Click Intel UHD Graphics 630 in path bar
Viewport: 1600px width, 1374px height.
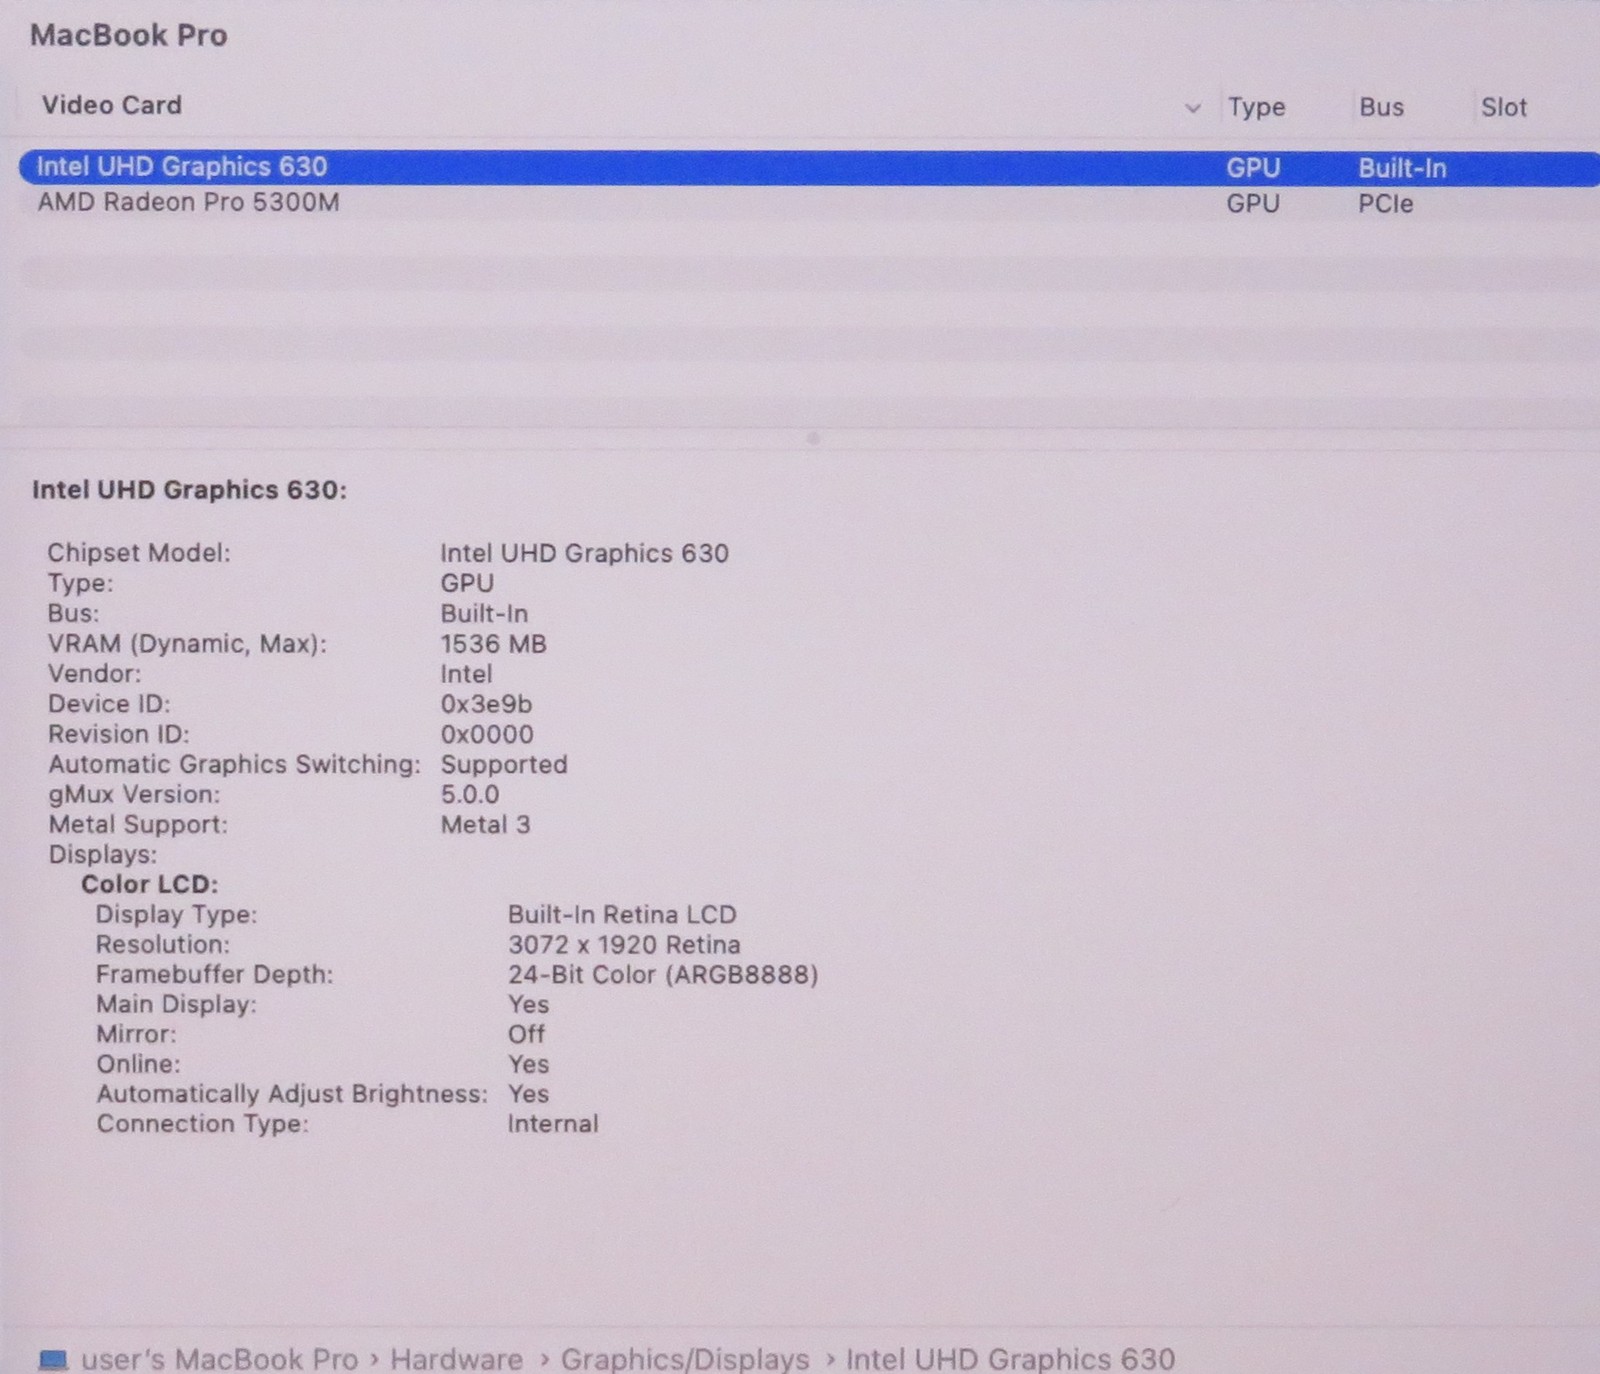[x=1010, y=1359]
